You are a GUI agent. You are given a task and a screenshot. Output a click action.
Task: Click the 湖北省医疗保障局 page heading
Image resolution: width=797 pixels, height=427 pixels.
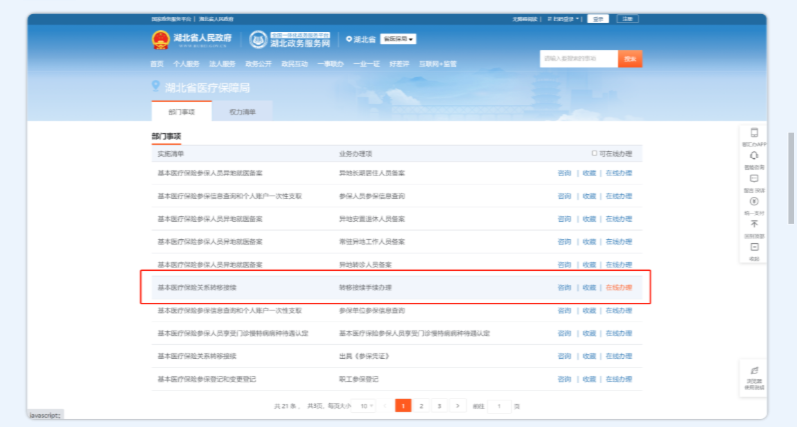pos(207,88)
